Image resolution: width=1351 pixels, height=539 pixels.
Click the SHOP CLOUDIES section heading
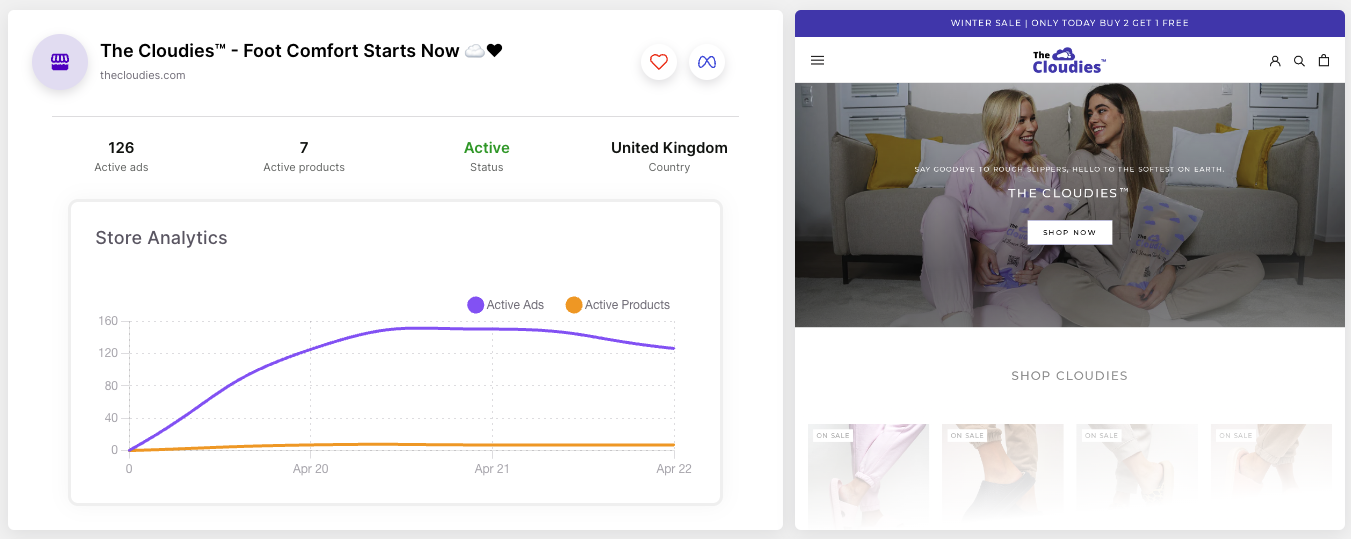pyautogui.click(x=1069, y=376)
